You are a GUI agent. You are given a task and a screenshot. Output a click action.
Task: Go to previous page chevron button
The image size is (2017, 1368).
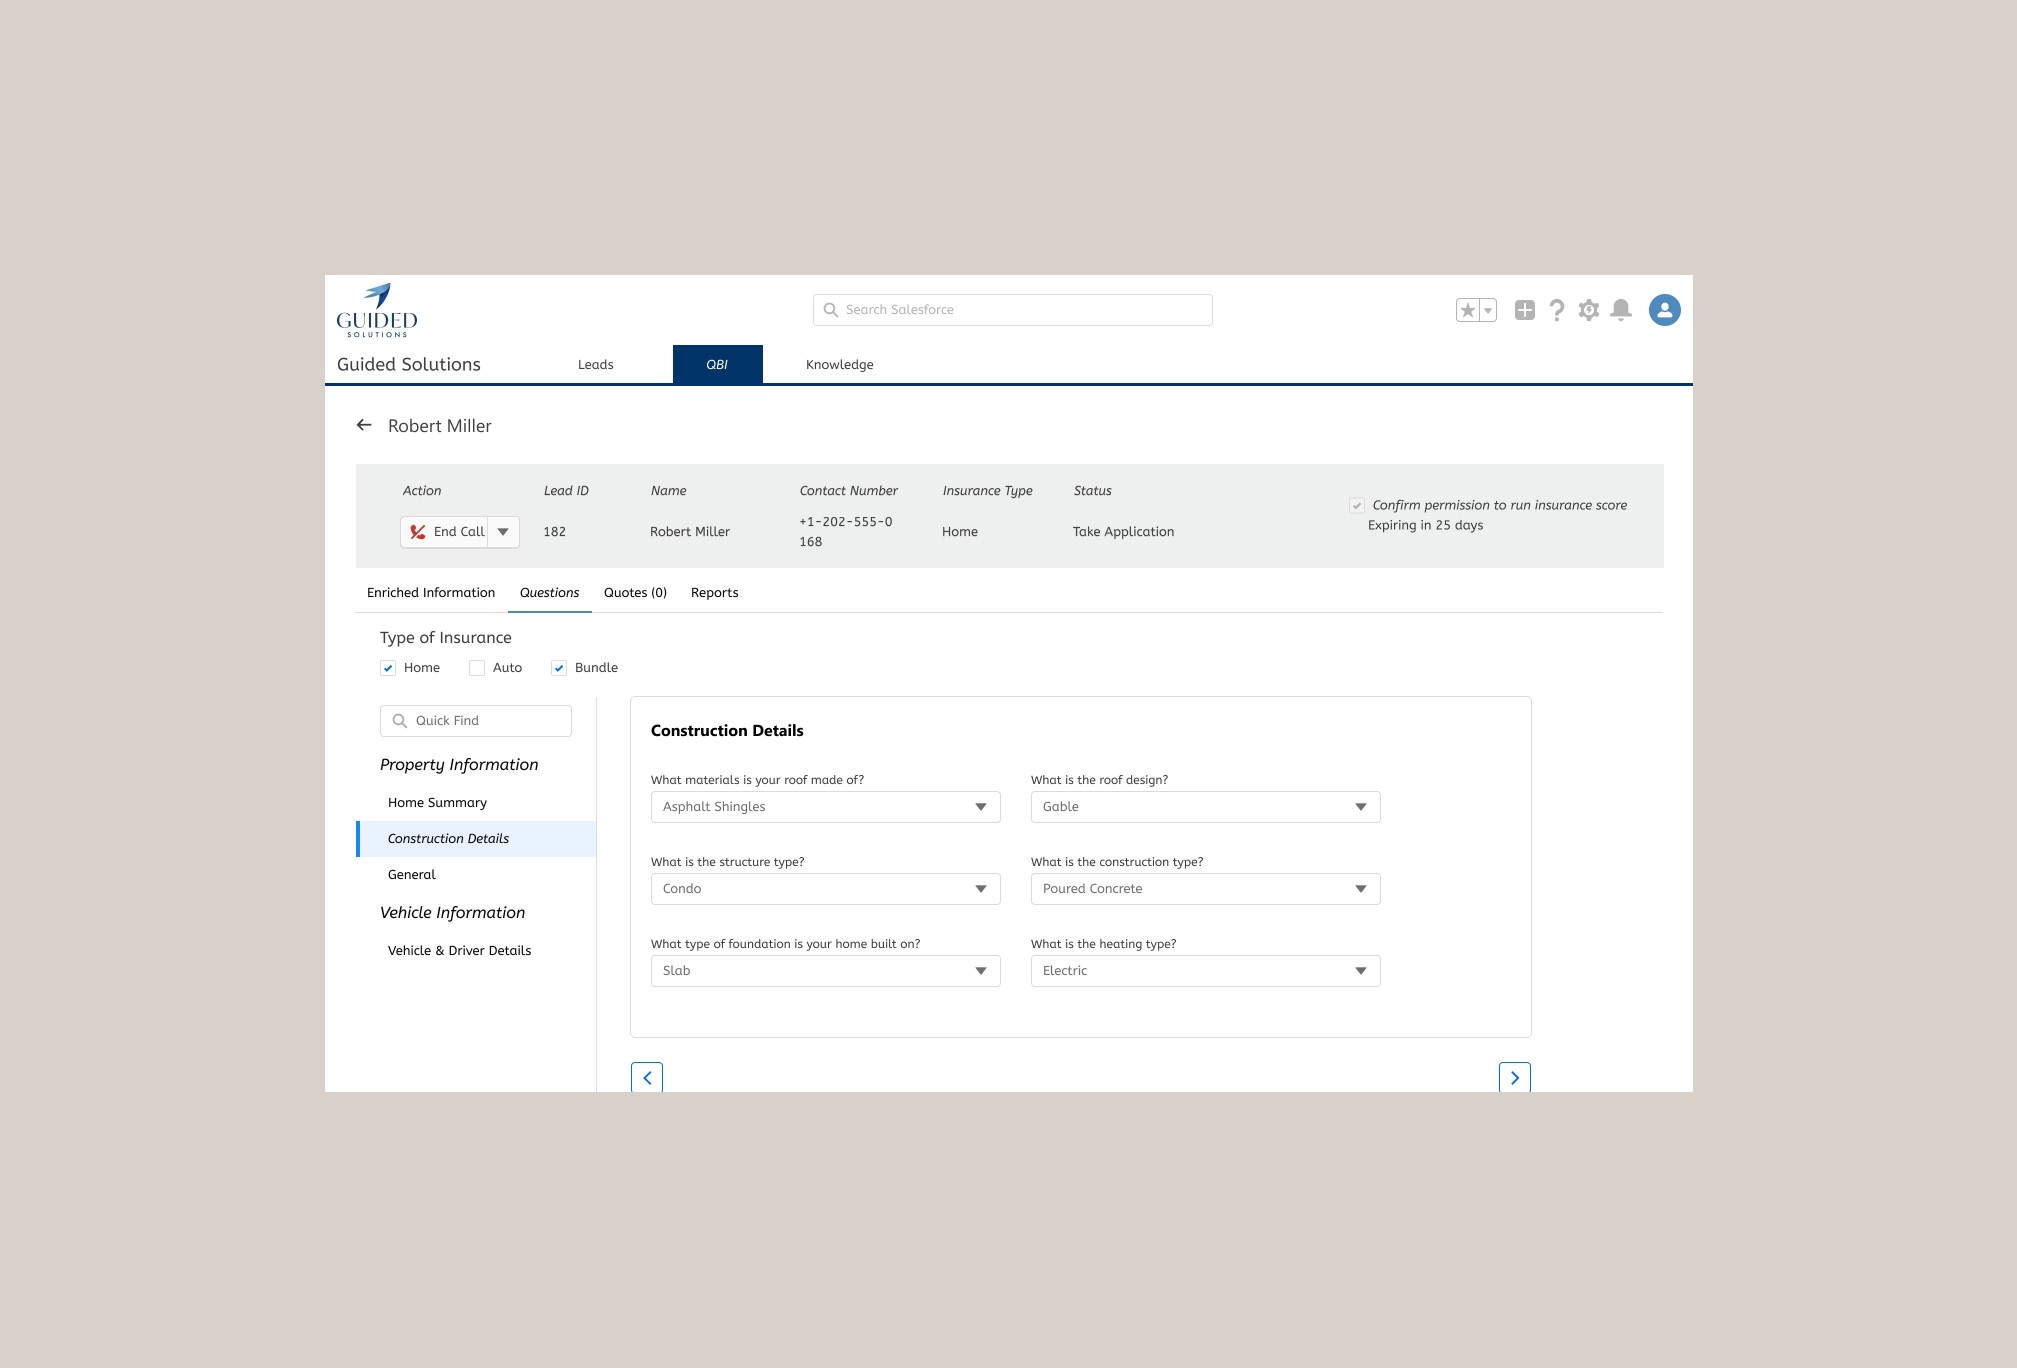click(647, 1077)
